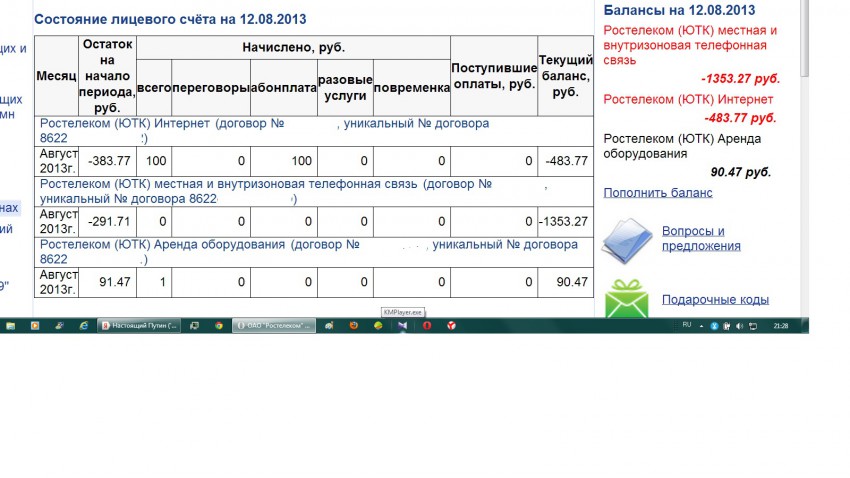Launch Yandex browser from the taskbar

click(x=451, y=326)
